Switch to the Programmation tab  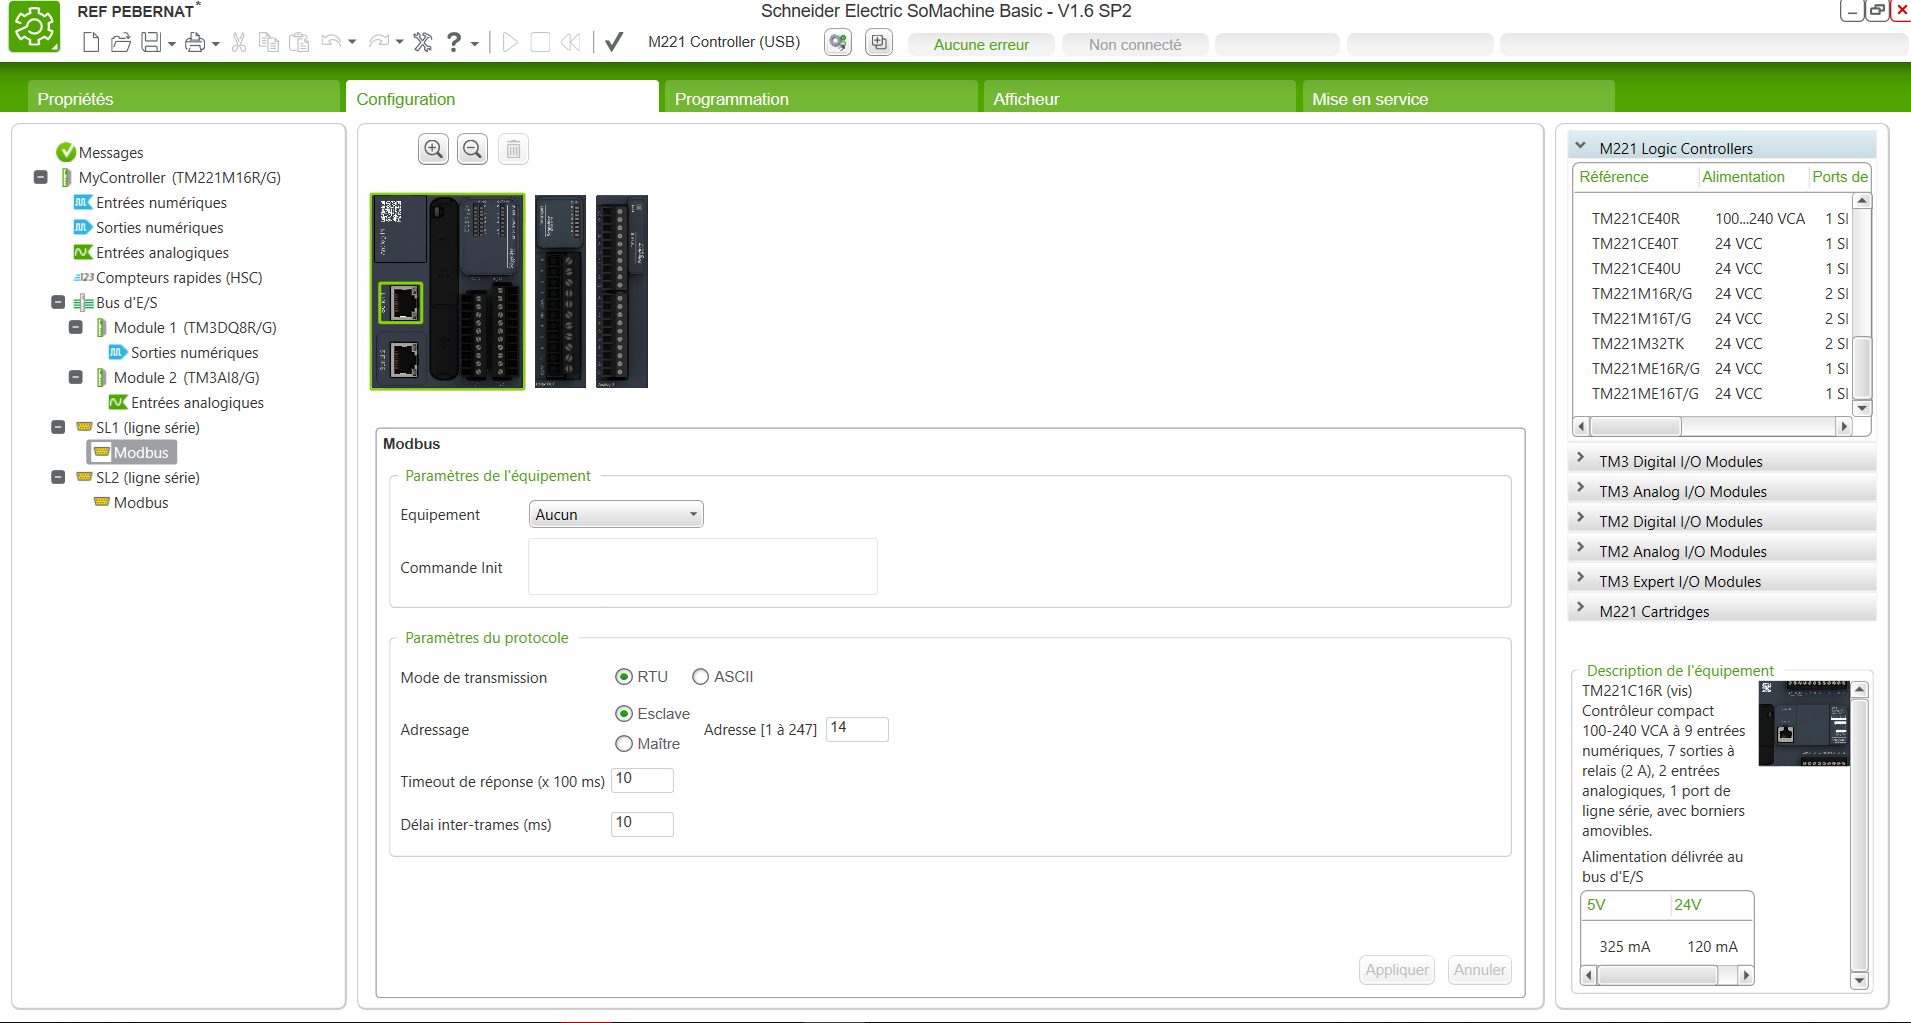731,99
